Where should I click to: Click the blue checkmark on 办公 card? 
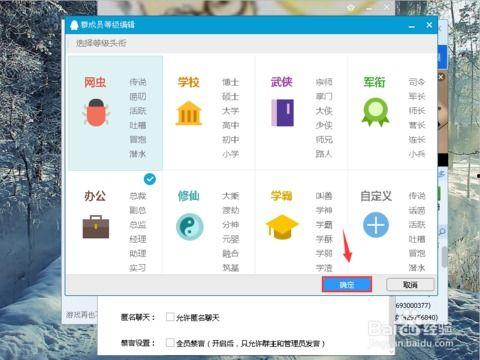[x=150, y=179]
